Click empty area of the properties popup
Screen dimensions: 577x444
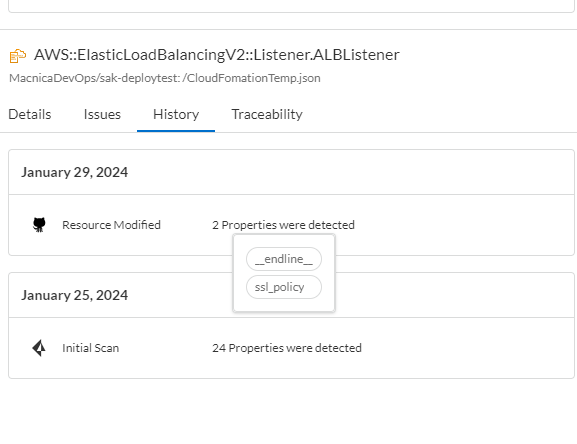284,305
